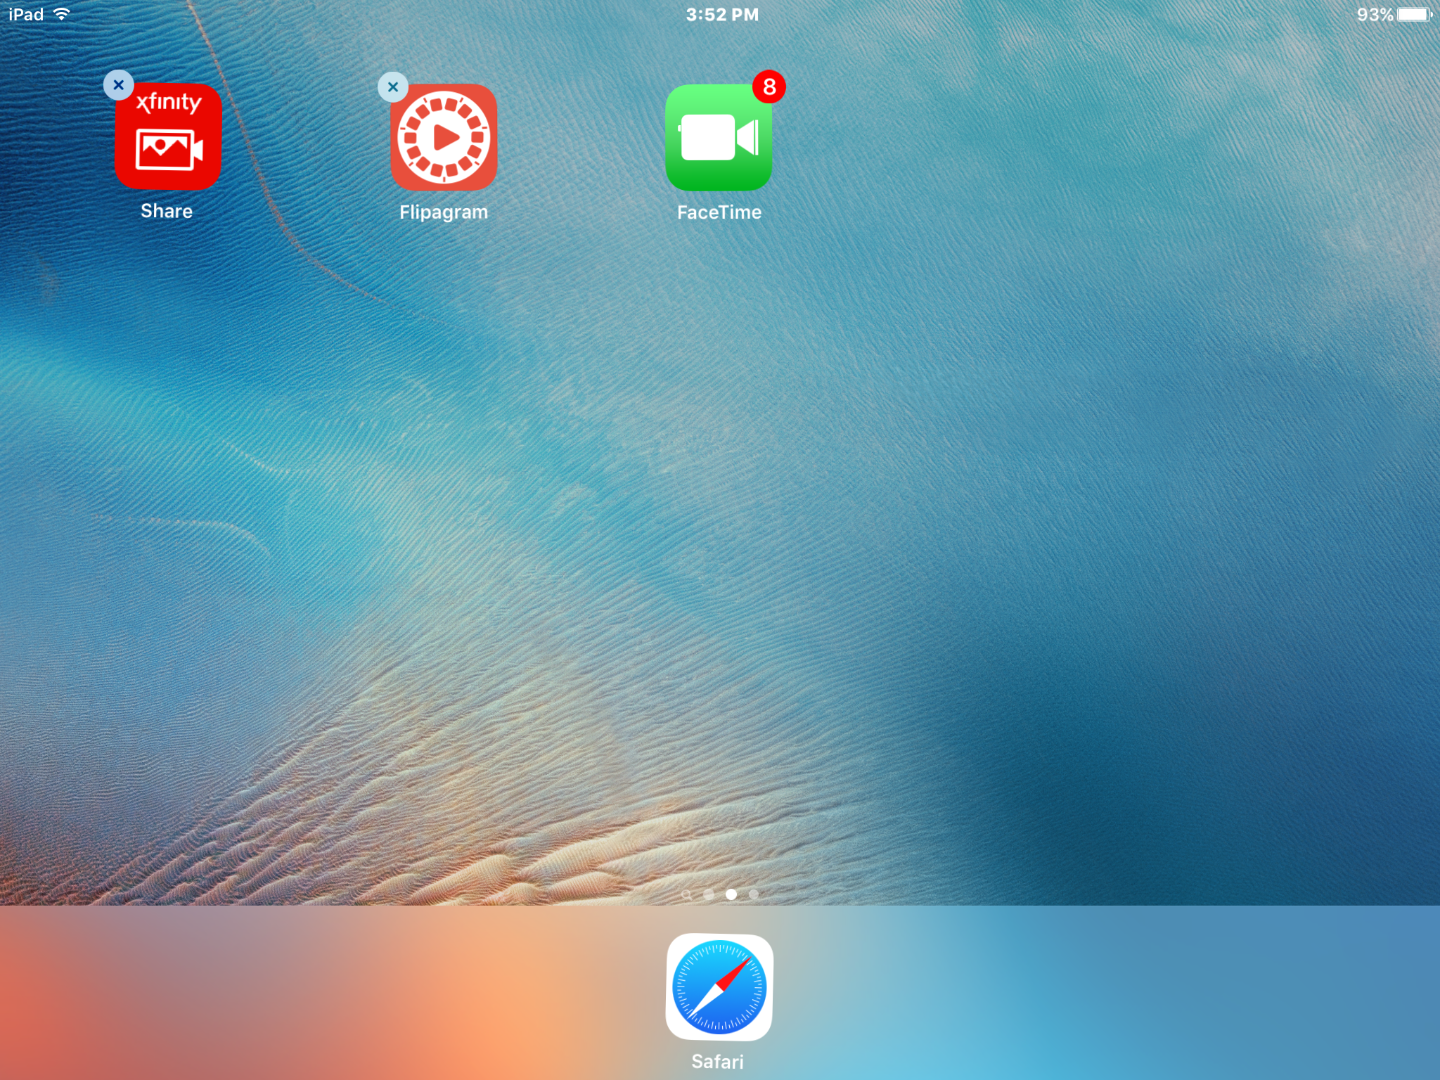Tap the 93% battery percentage
The image size is (1440, 1080).
[x=1375, y=14]
